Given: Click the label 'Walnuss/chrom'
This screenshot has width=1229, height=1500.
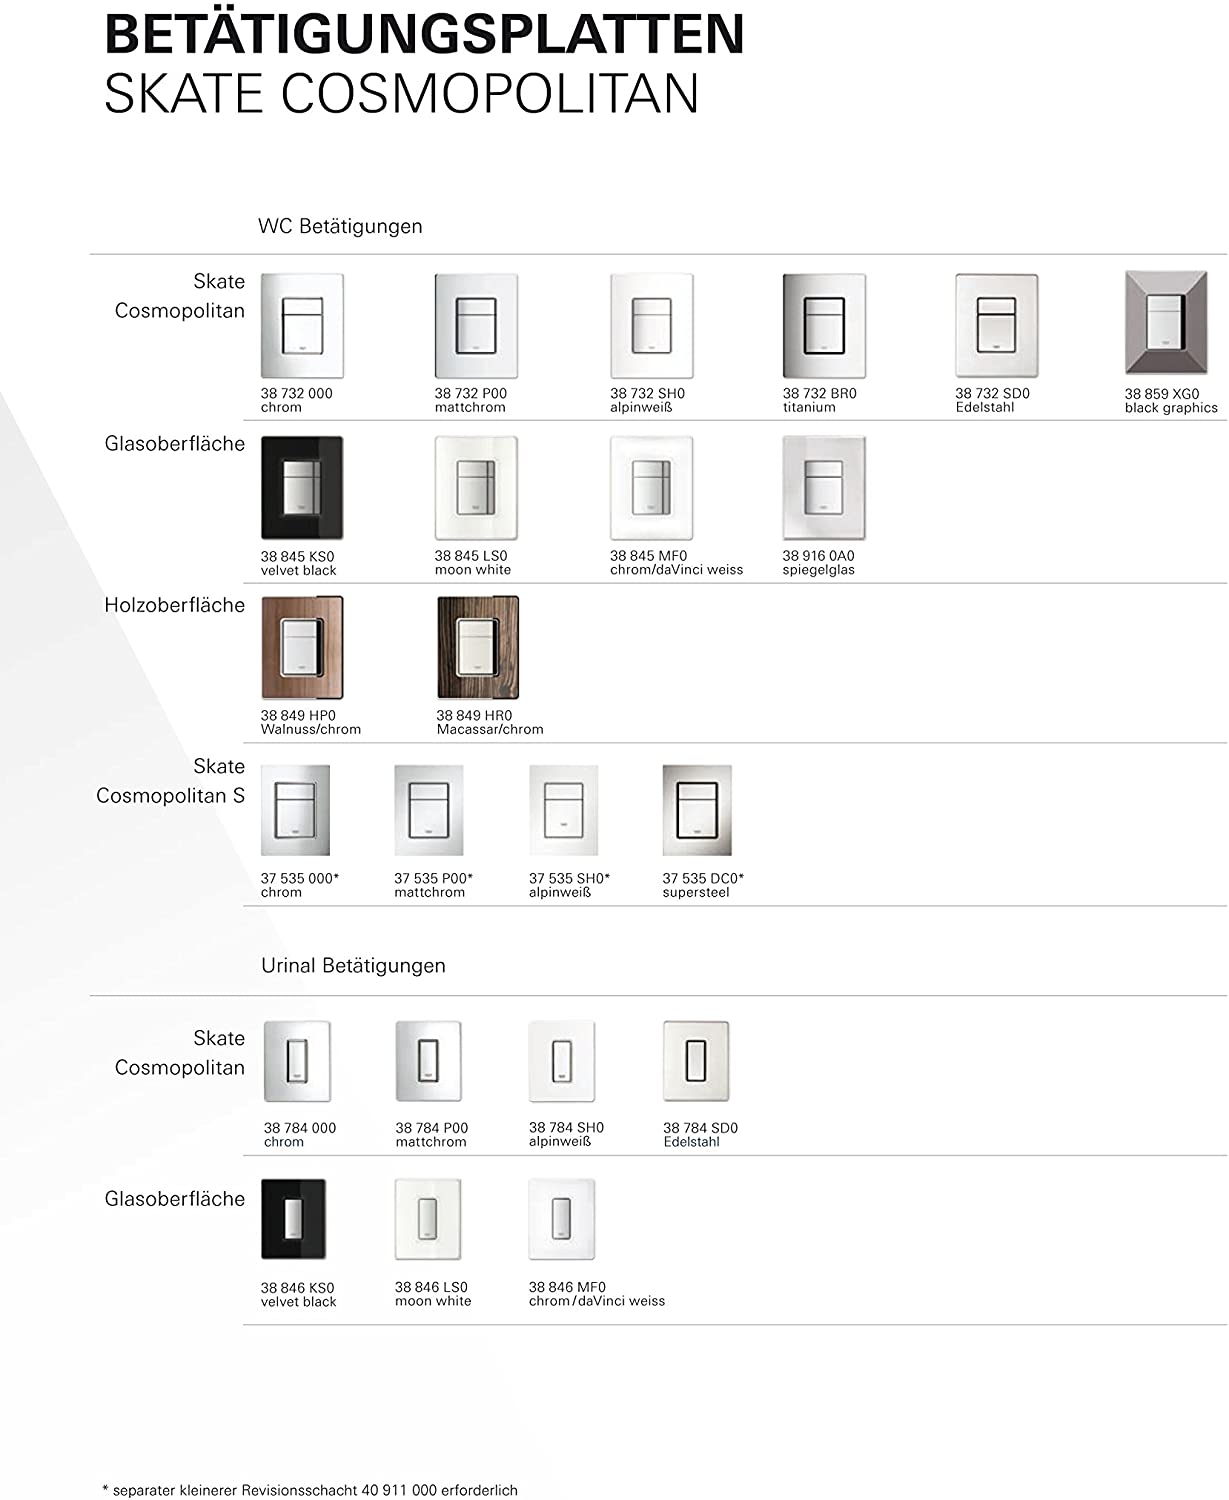Looking at the screenshot, I should click(x=311, y=730).
